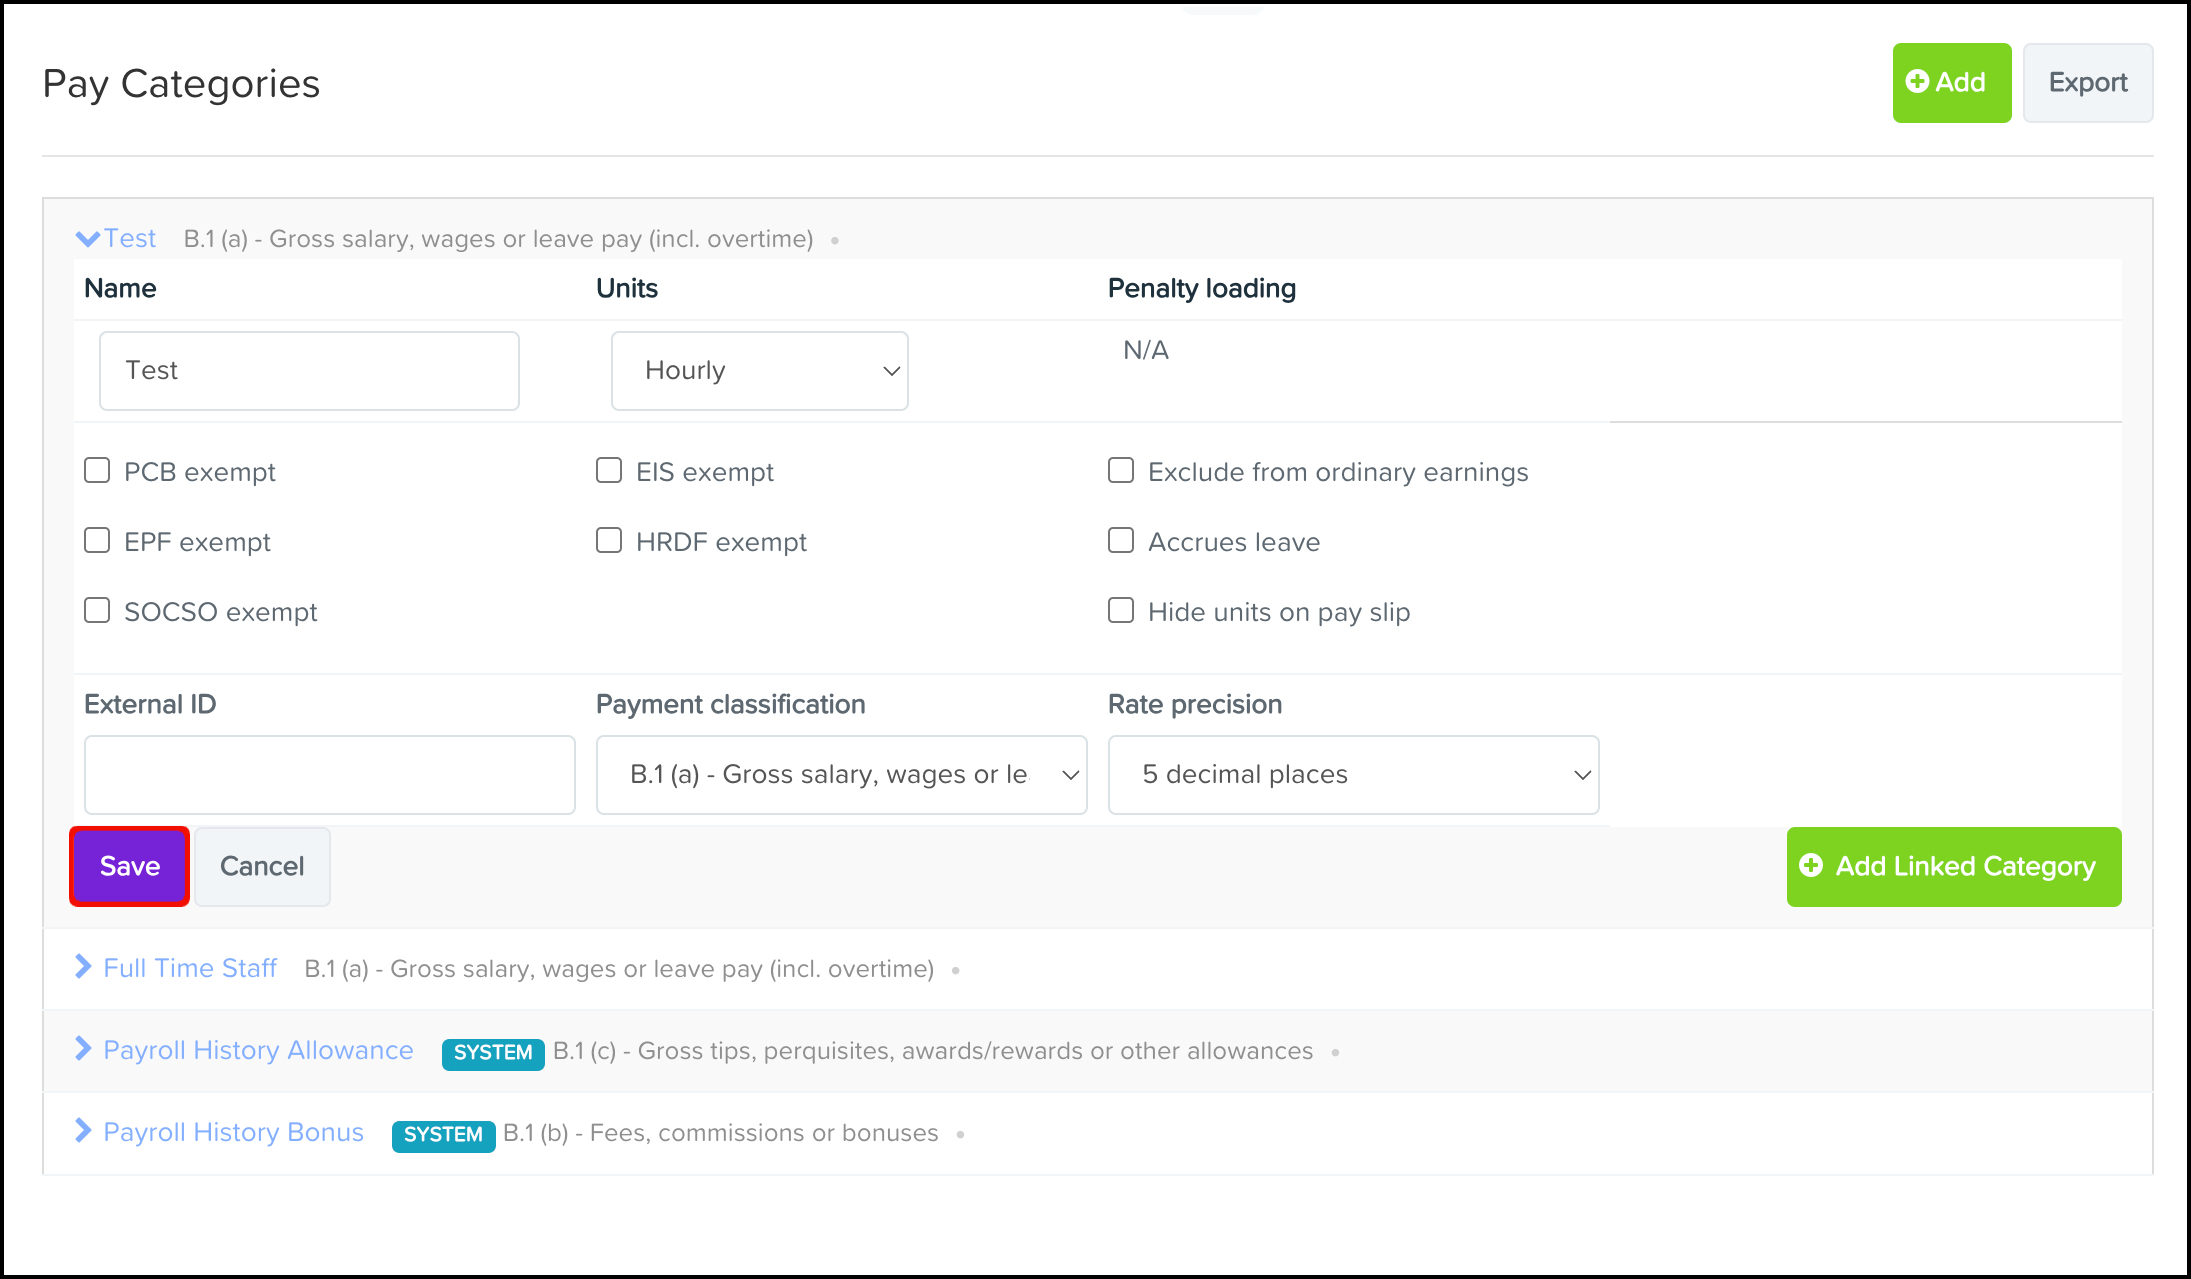
Task: Open the Payment classification dropdown
Action: pos(841,775)
